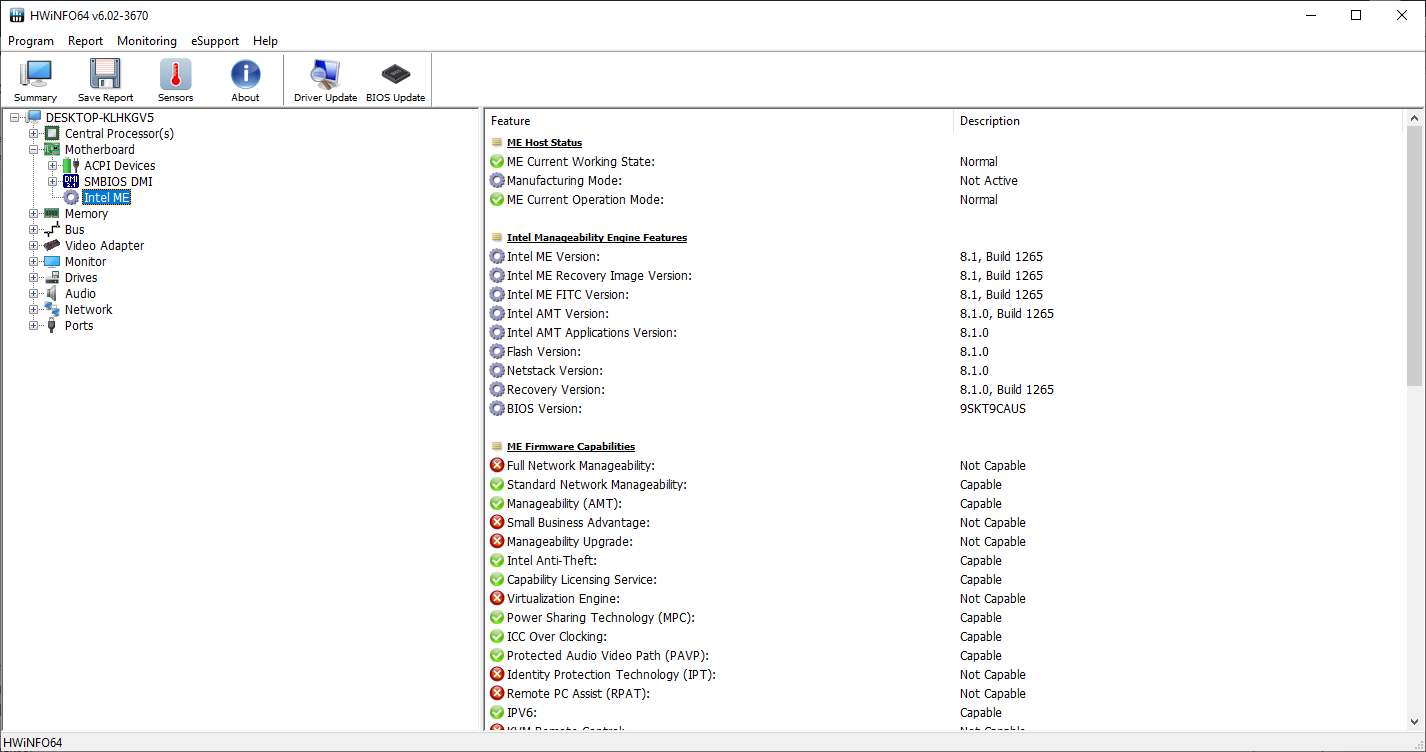1426x752 pixels.
Task: Click gear icon beside Intel ME Version
Action: [x=497, y=257]
